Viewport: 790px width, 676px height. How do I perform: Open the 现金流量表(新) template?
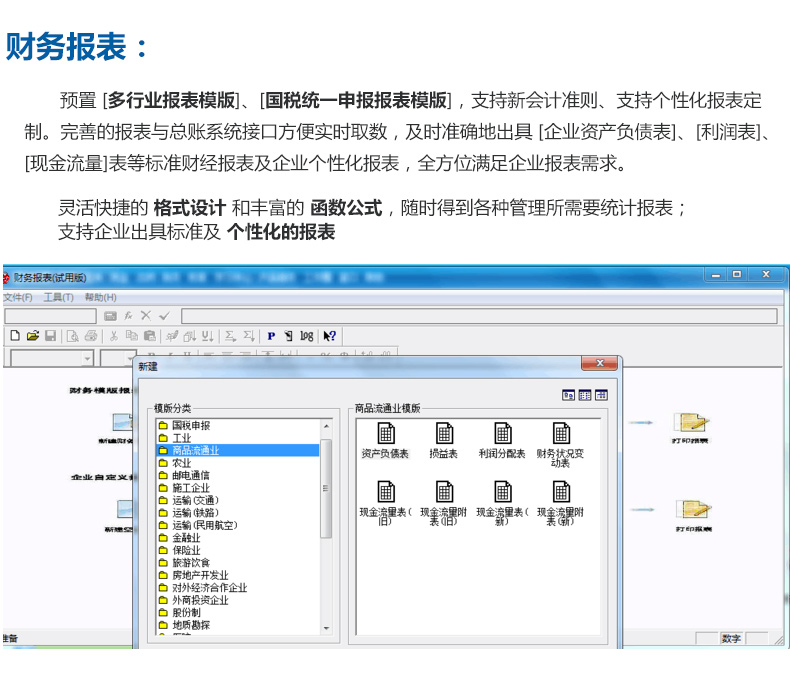coord(502,503)
